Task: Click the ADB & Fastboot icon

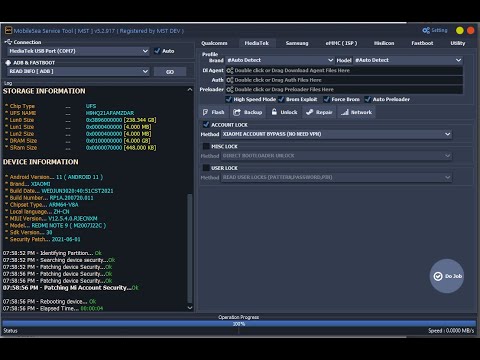Action: point(8,63)
